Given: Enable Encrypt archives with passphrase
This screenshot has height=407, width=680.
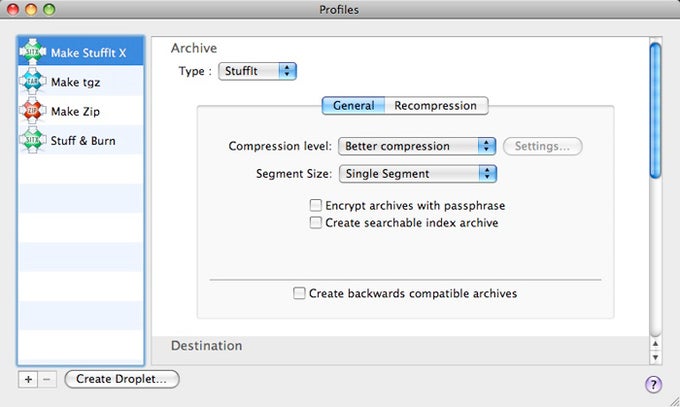Looking at the screenshot, I should (316, 205).
